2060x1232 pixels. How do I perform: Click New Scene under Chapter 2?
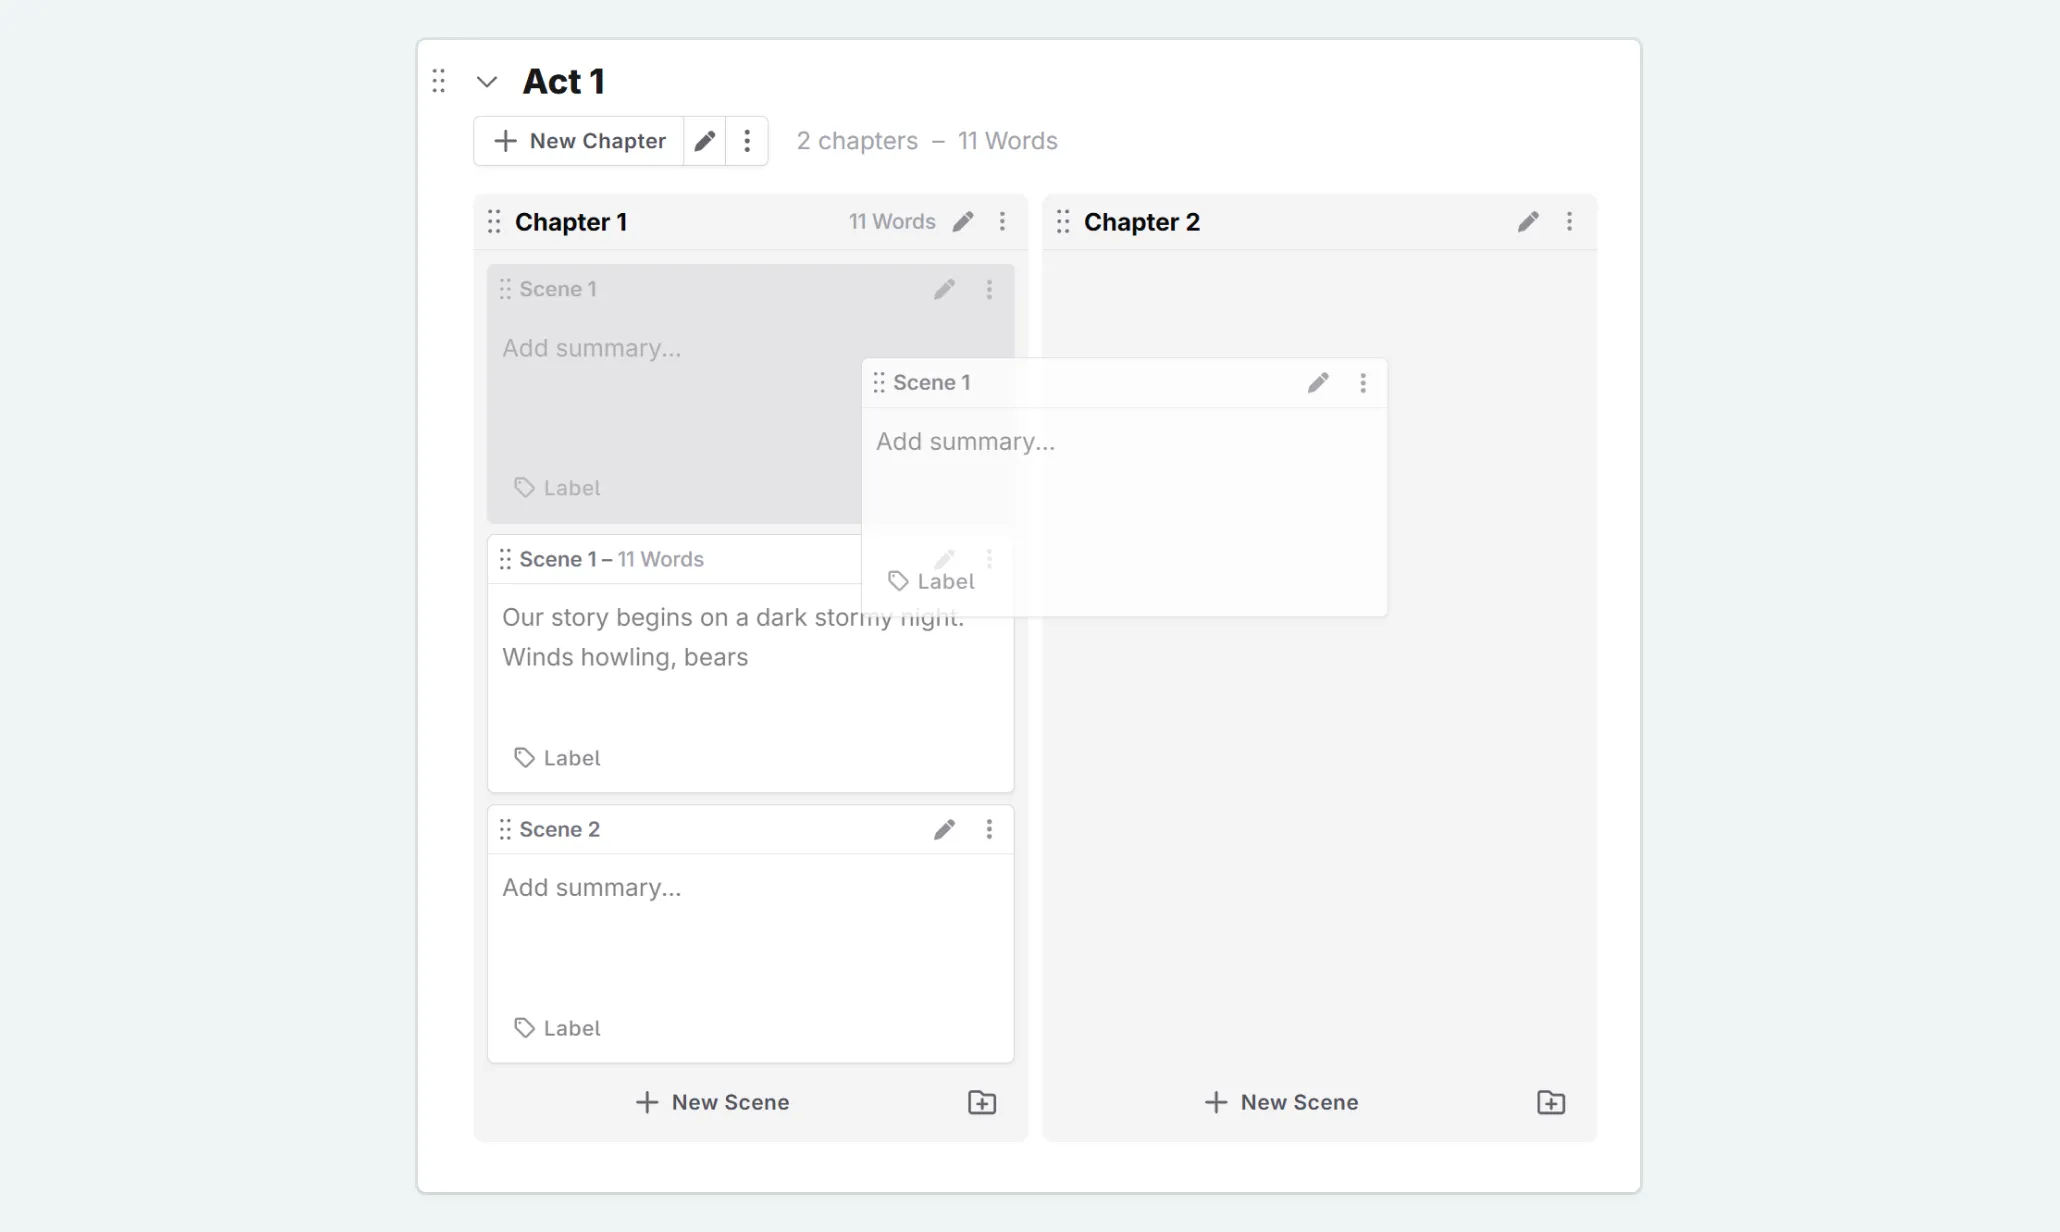(1281, 1102)
